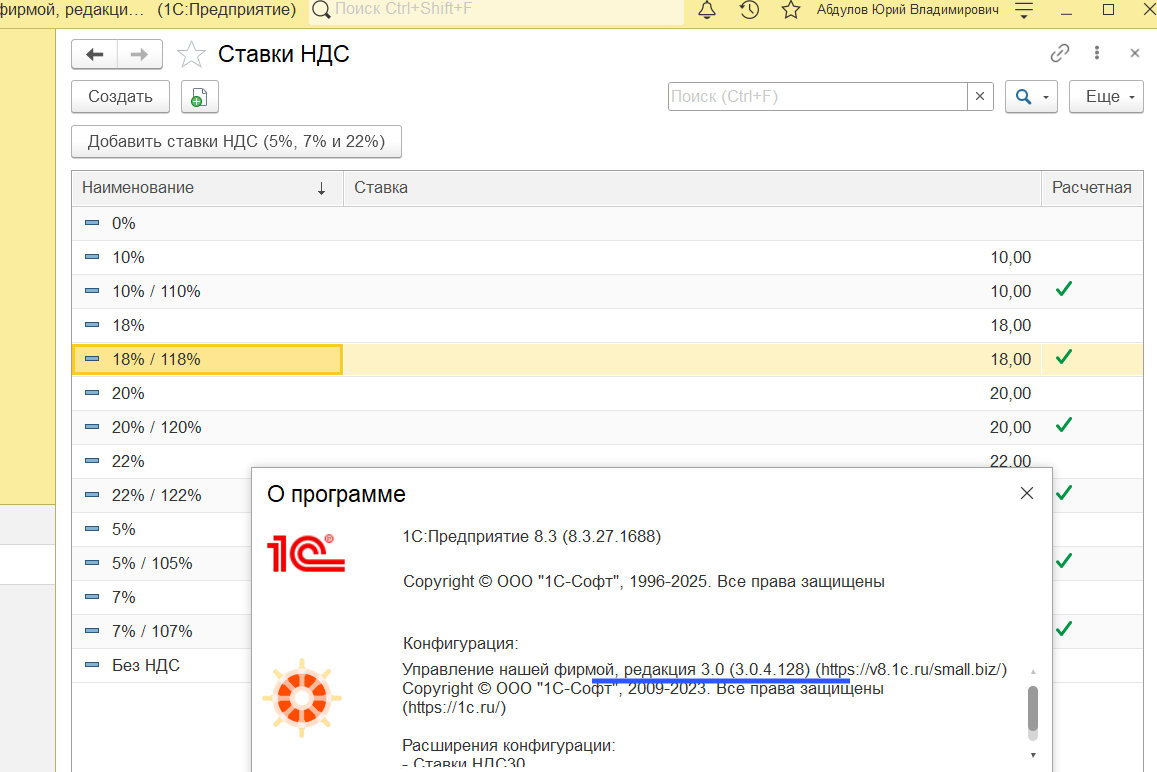Click icon of the 0% row
The width and height of the screenshot is (1157, 772).
pos(91,223)
